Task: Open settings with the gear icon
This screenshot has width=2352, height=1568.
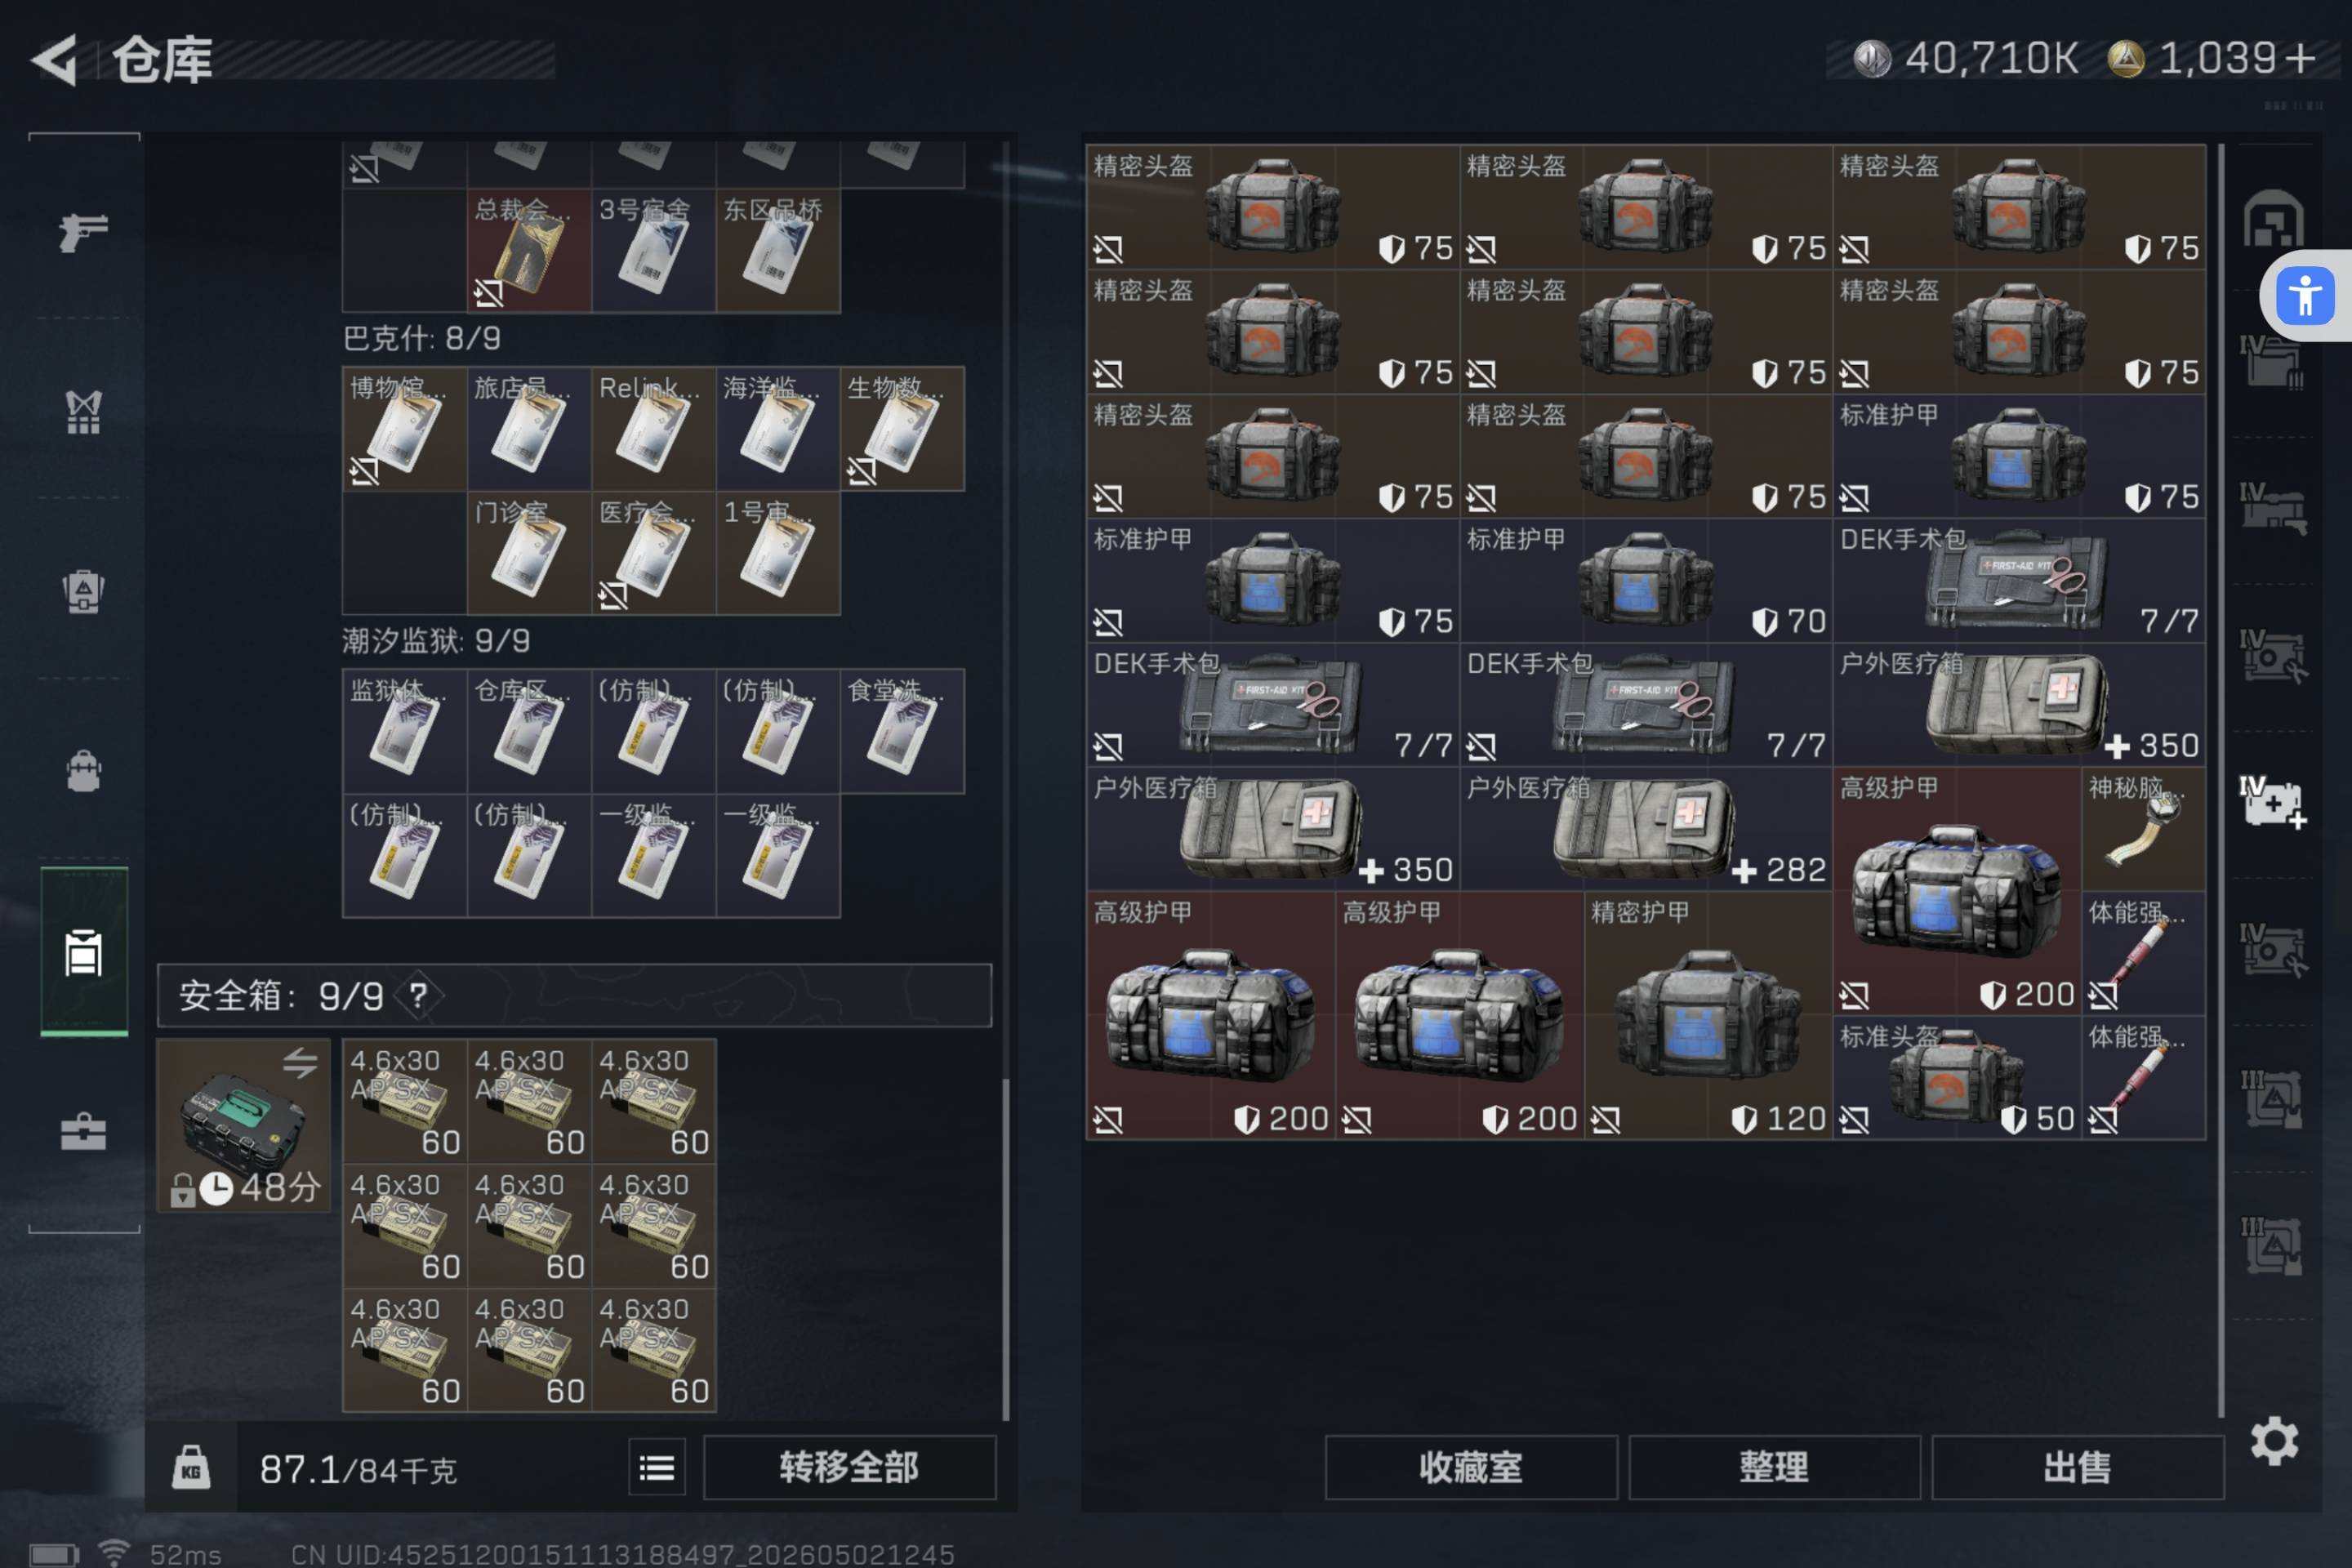Action: [2274, 1441]
